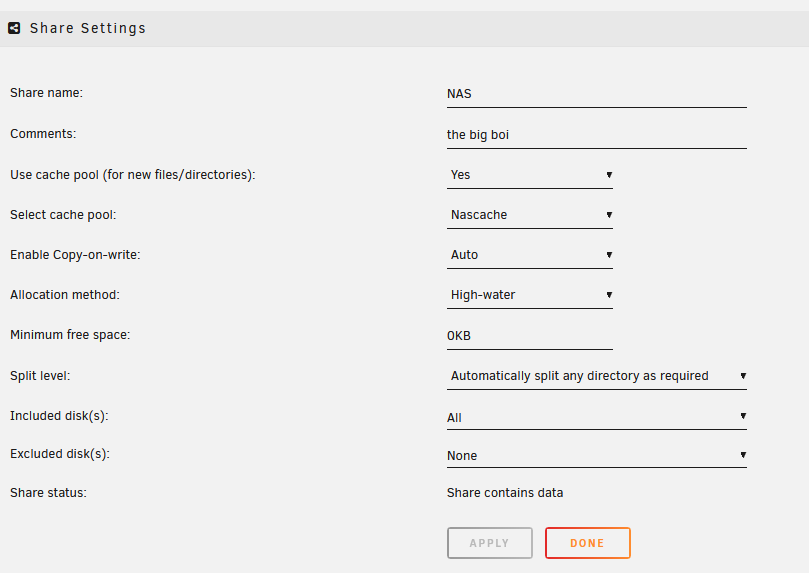Image resolution: width=809 pixels, height=573 pixels.
Task: Click the 'Share status:' label
Action: 48,493
